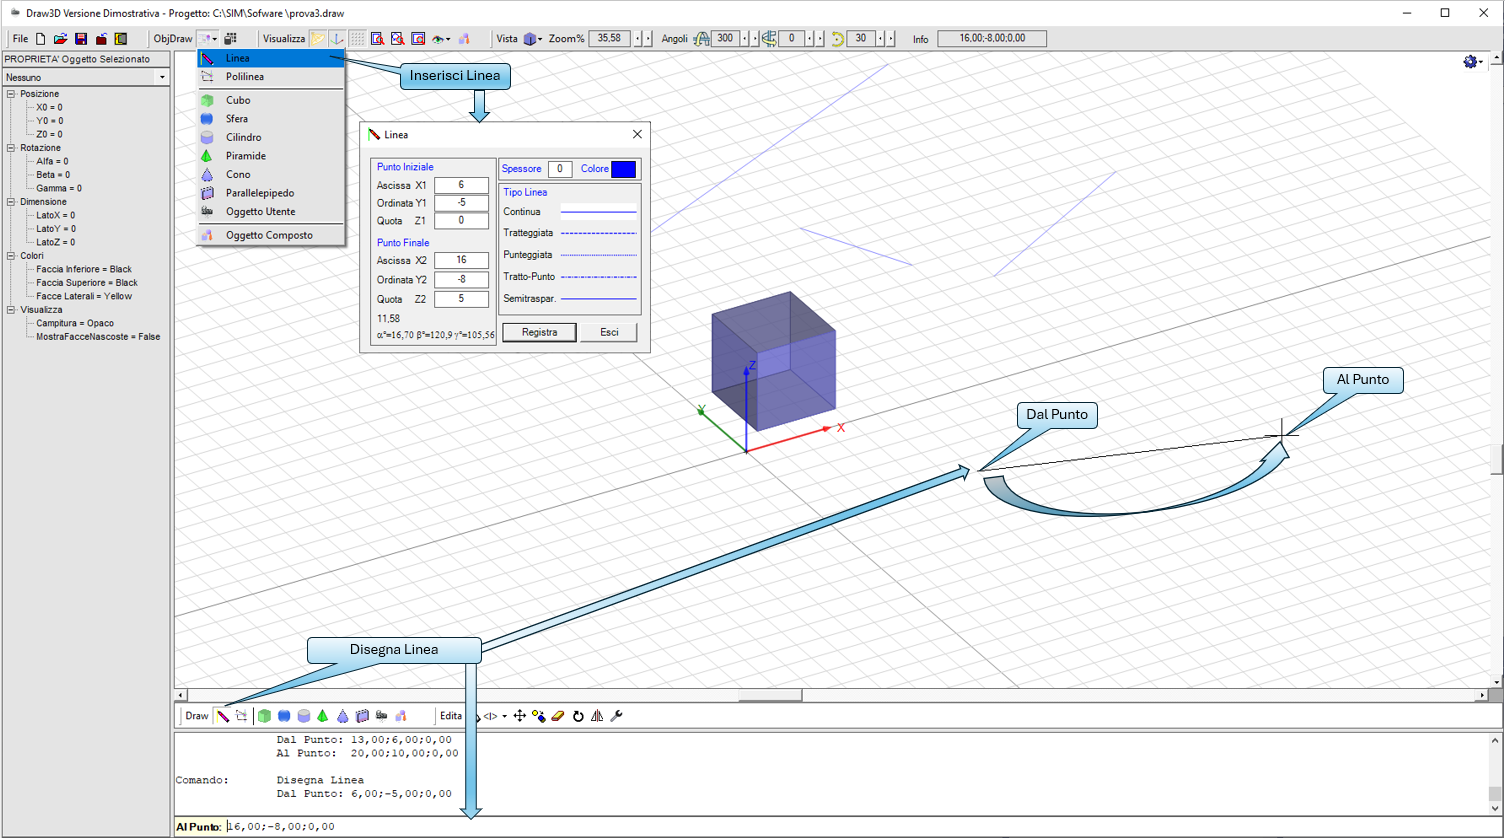The height and width of the screenshot is (838, 1505).
Task: Click Registra in the Linea dialog
Action: [539, 332]
